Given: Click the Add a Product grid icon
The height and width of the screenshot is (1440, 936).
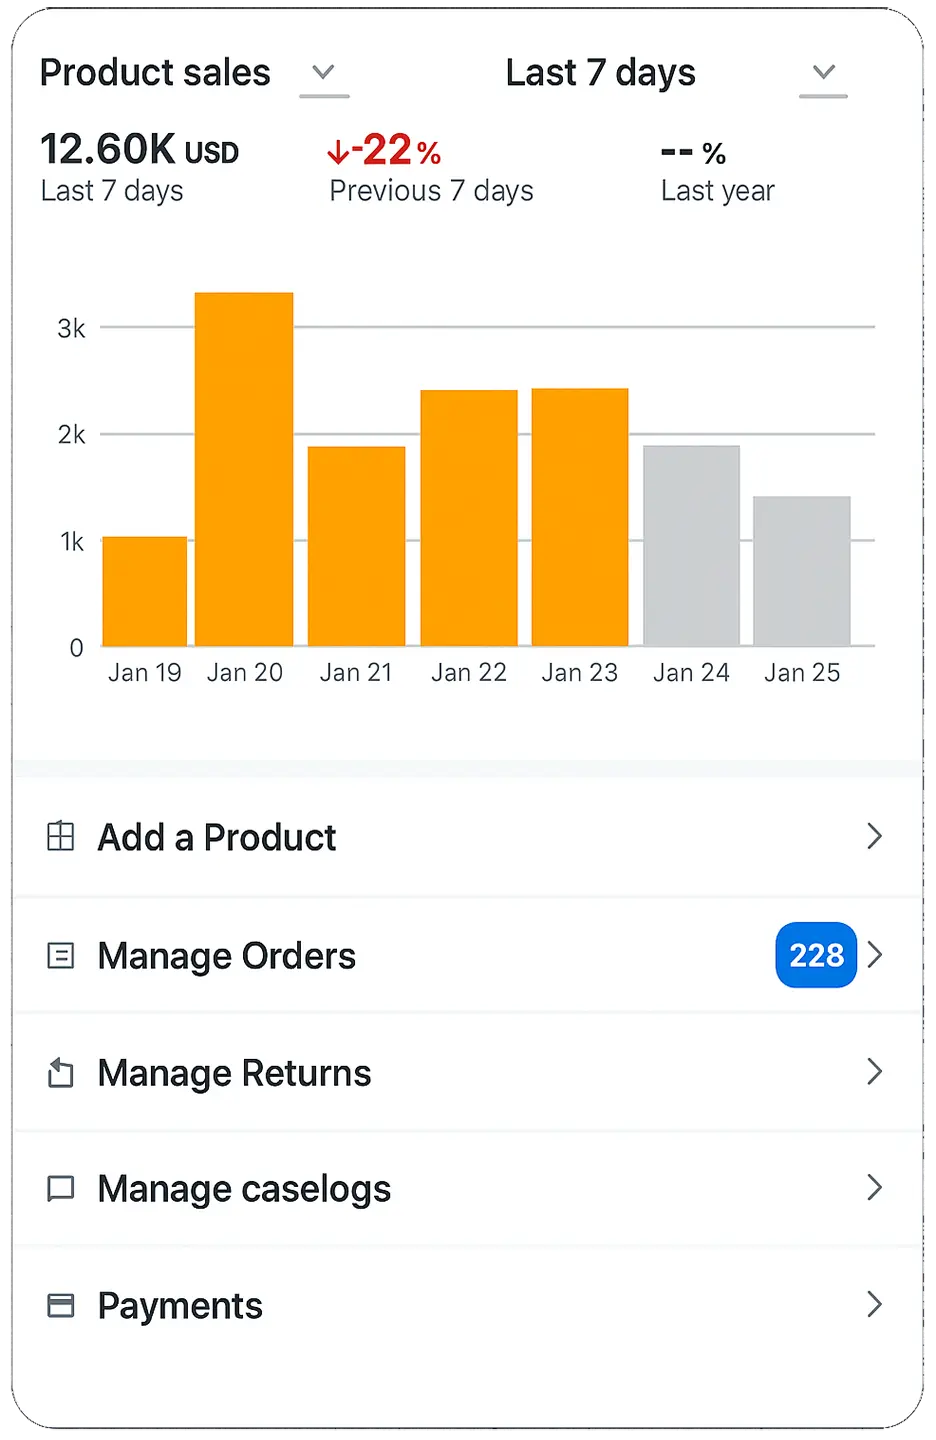Looking at the screenshot, I should (61, 836).
